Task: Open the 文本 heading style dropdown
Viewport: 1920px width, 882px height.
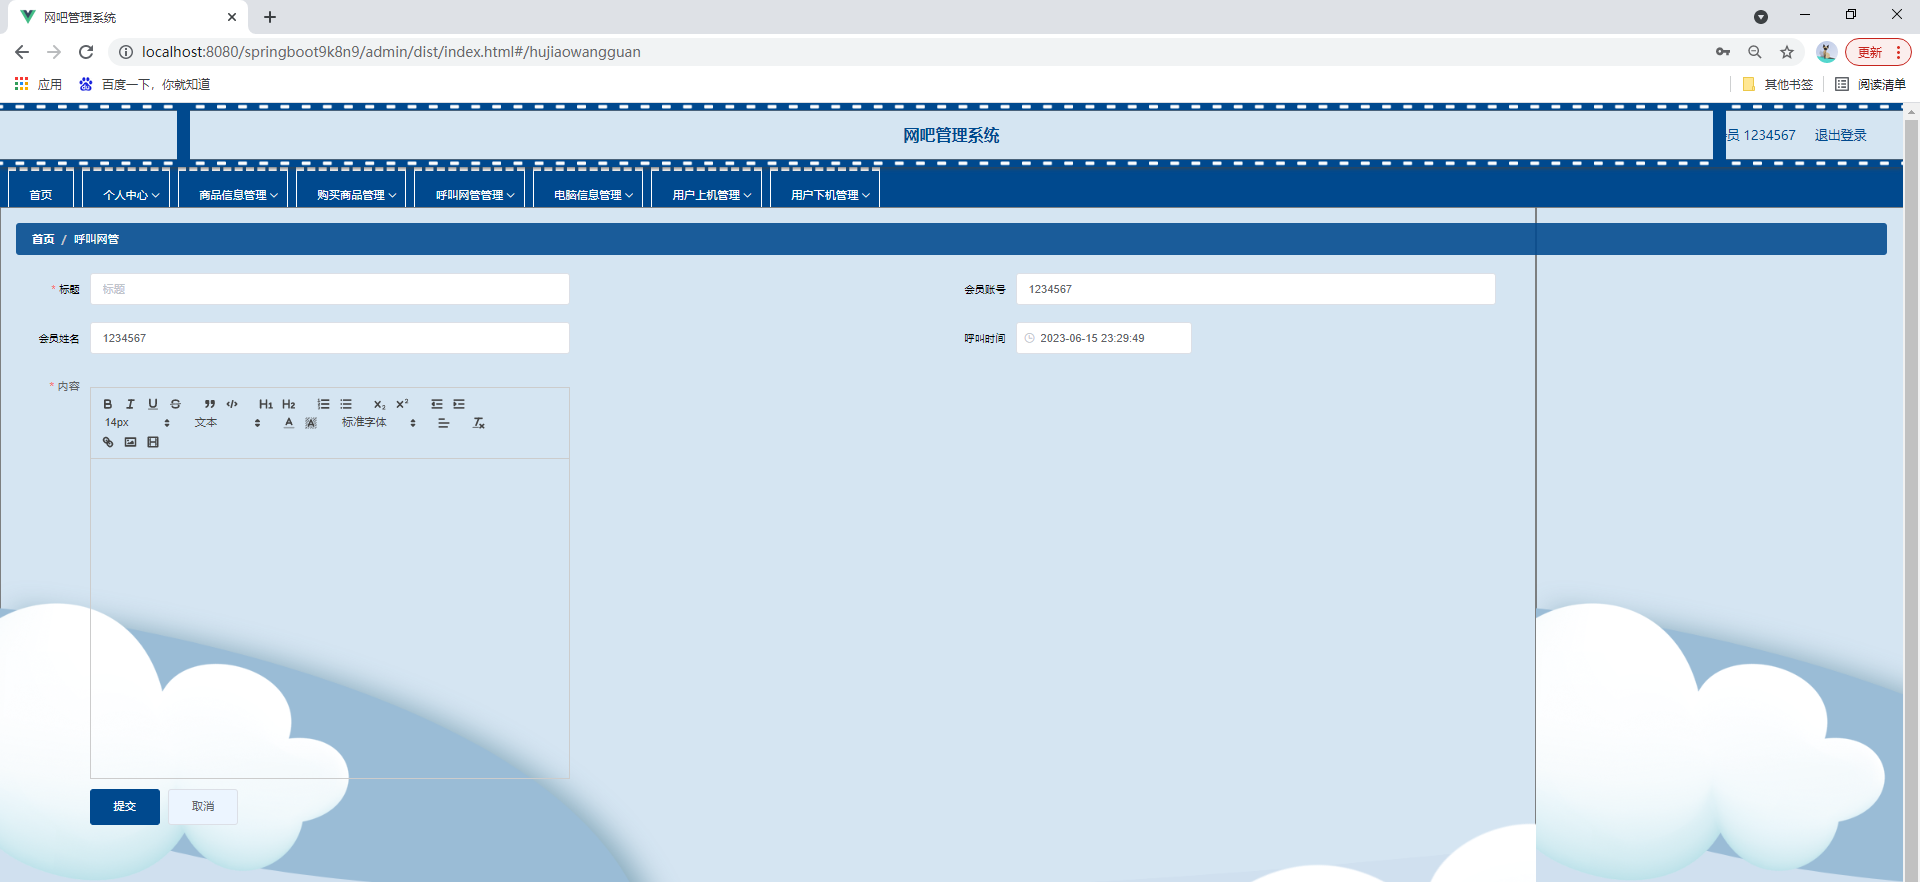Action: click(228, 423)
